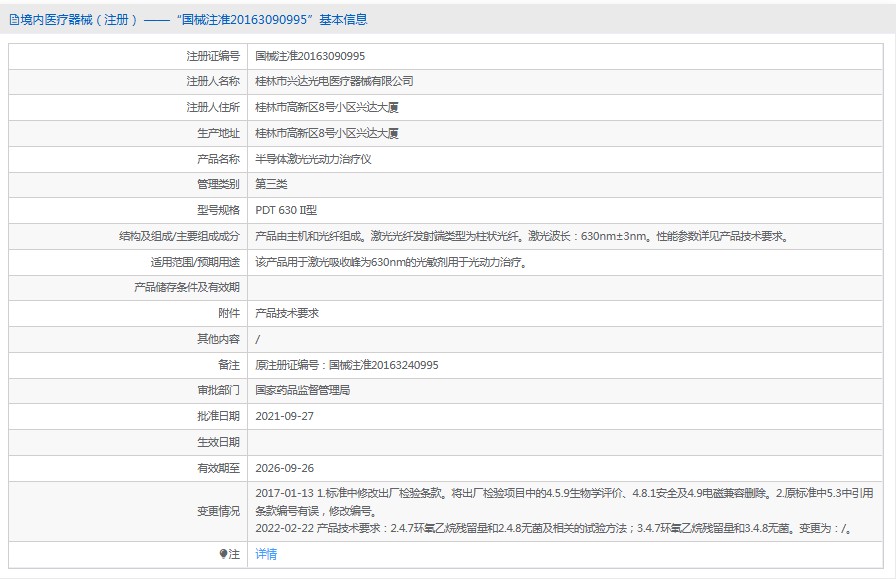Image resolution: width=896 pixels, height=579 pixels.
Task: Click the 有效期至 label
Action: pos(218,468)
